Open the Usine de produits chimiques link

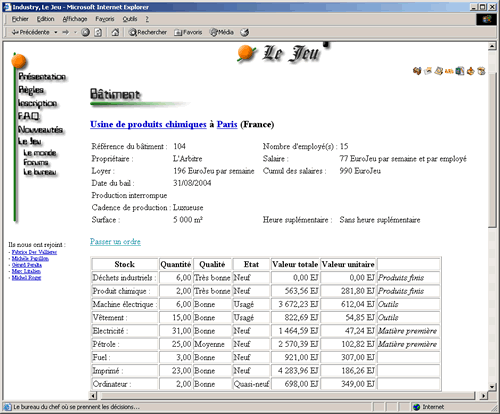coord(148,124)
